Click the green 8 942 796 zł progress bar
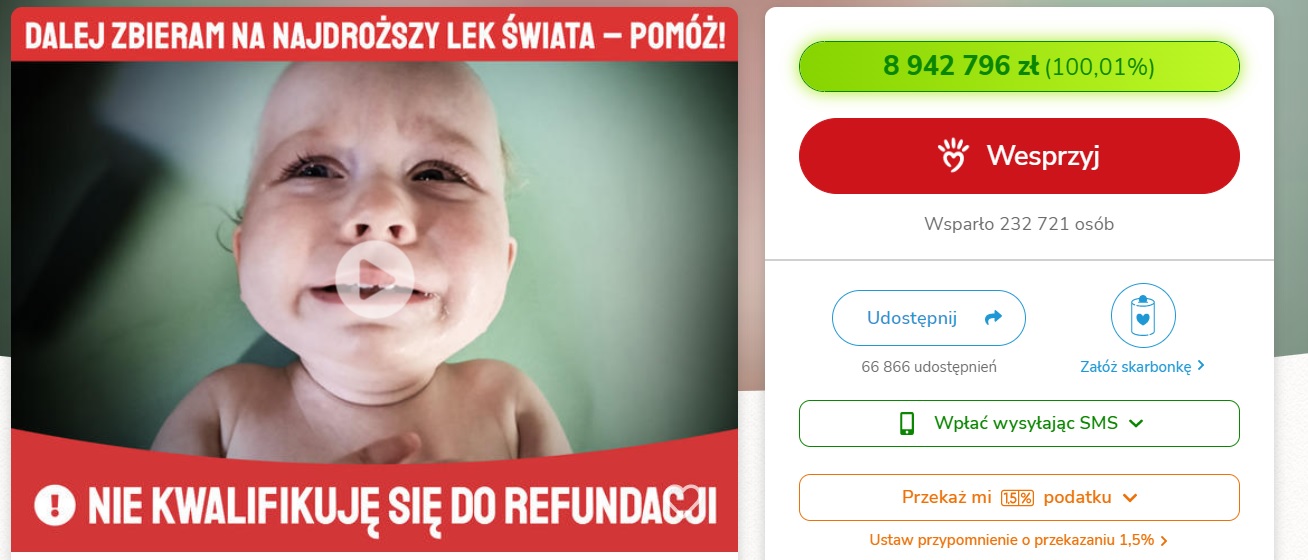Viewport: 1308px width, 560px height. [1019, 67]
